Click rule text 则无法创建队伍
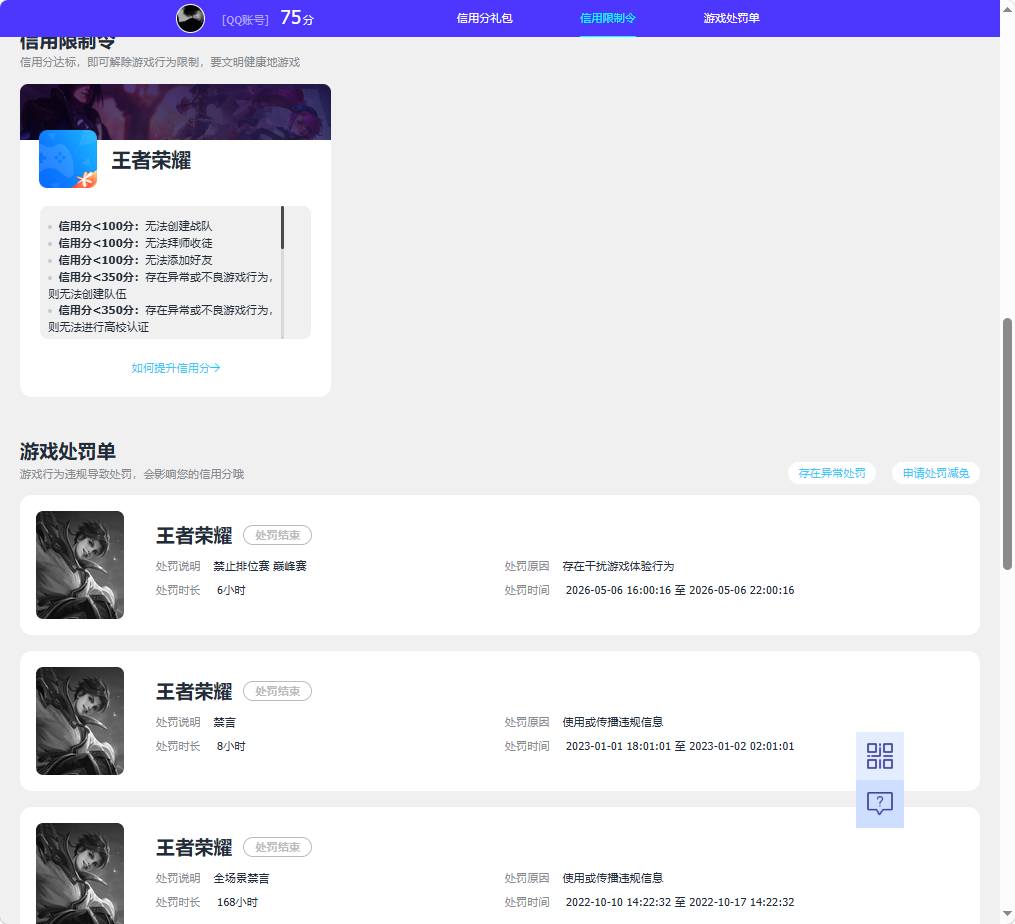The height and width of the screenshot is (924, 1015). click(x=87, y=294)
